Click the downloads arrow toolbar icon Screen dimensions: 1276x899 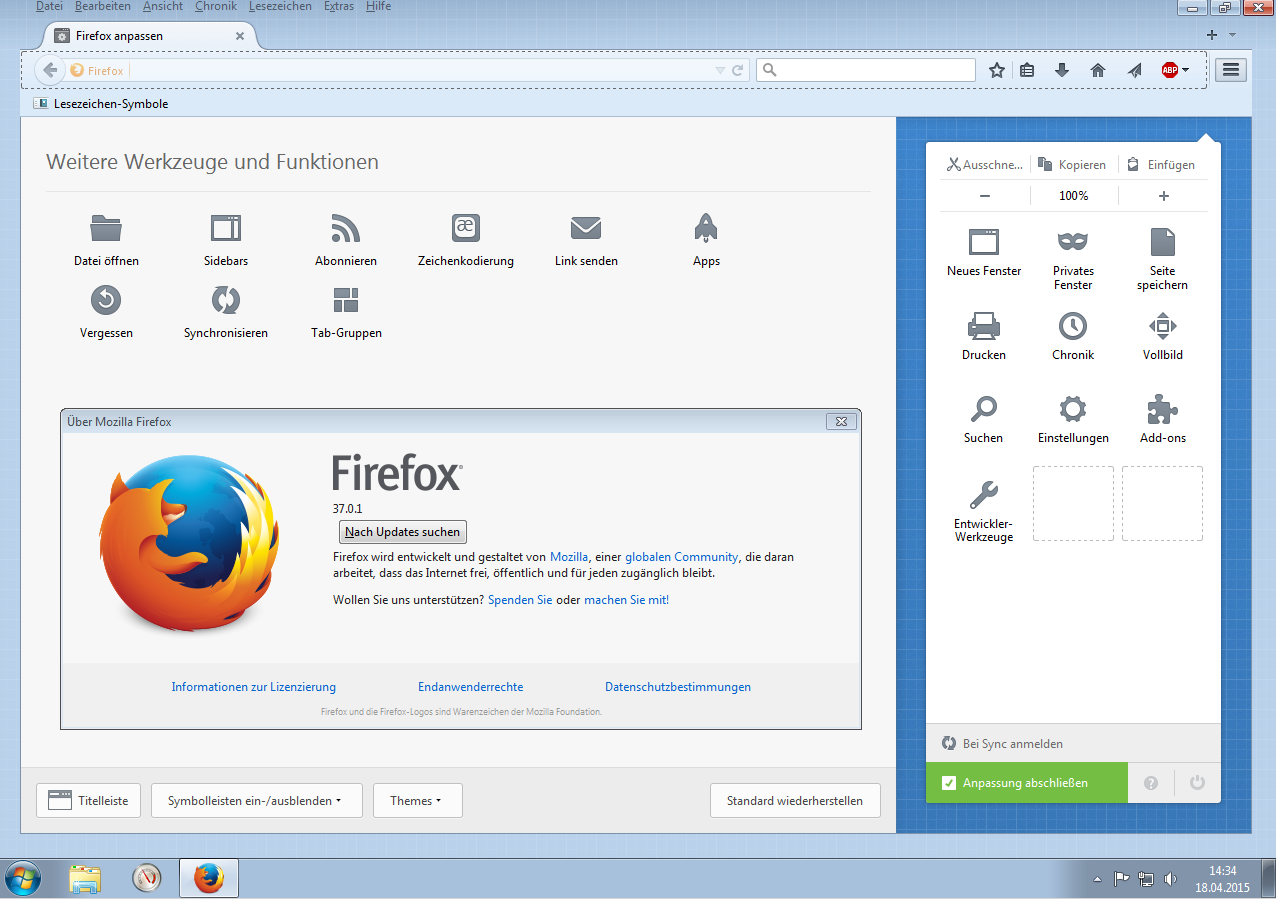1062,70
